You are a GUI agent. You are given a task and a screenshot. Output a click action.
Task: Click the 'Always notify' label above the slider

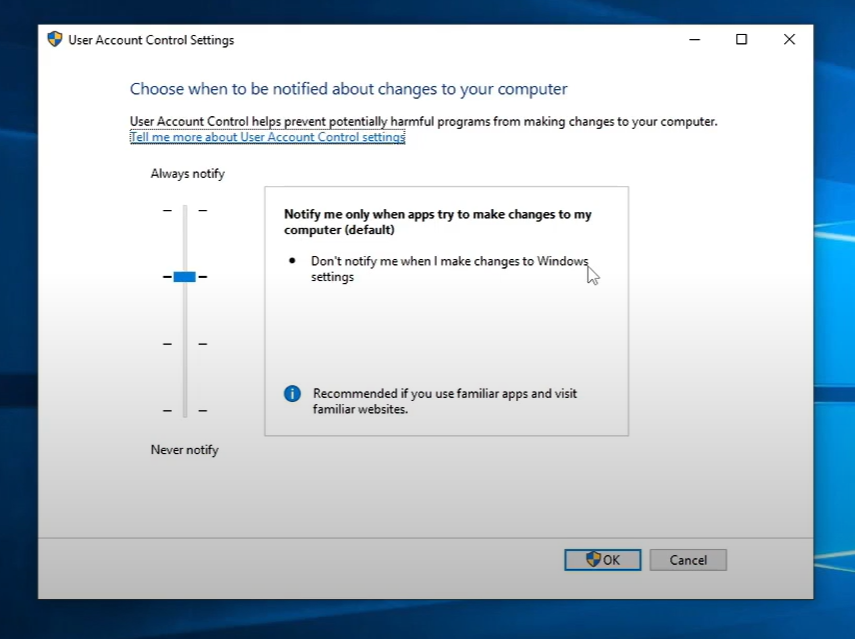[188, 173]
